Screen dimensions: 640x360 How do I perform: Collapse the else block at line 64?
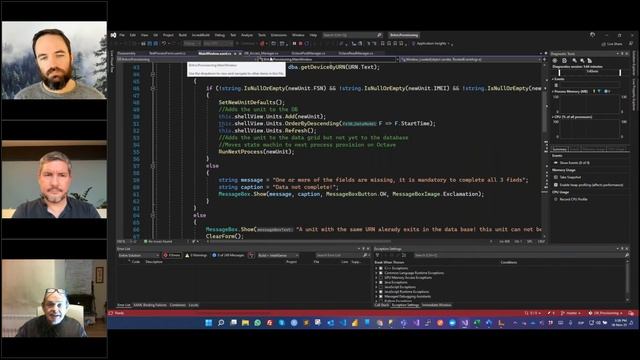[x=153, y=215]
